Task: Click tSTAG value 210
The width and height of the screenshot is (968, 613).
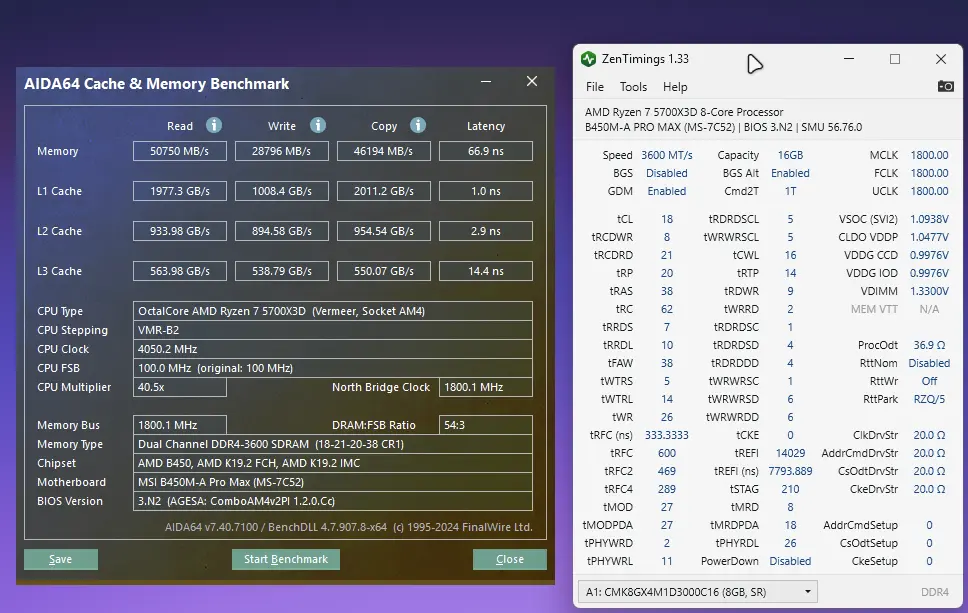Action: point(790,488)
